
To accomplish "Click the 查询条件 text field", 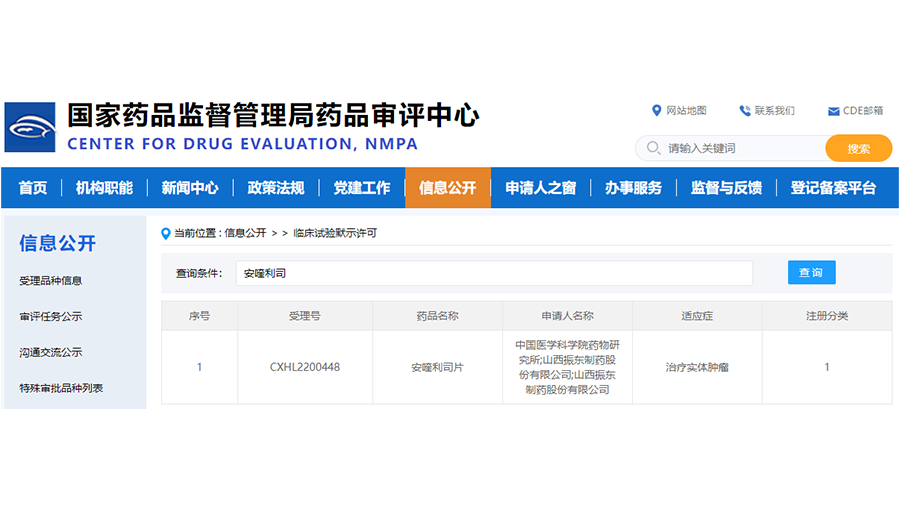I will (494, 273).
